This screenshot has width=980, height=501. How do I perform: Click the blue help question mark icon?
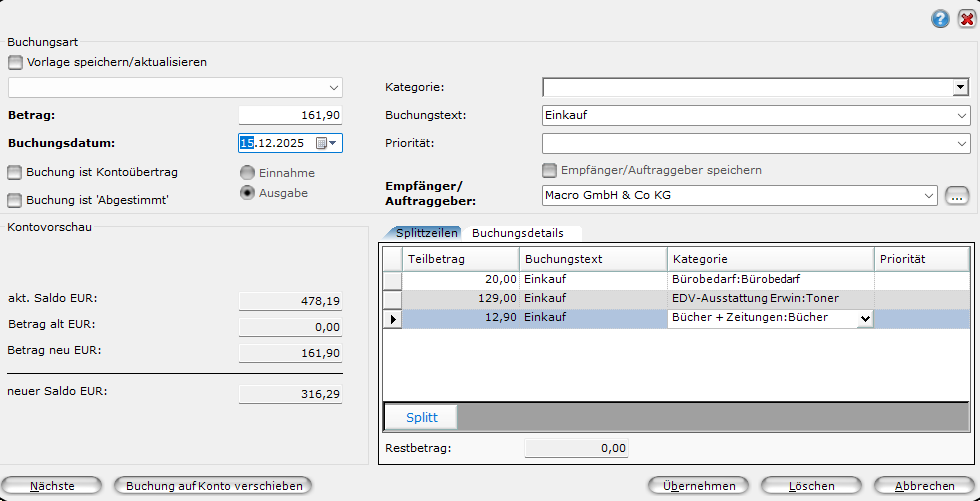click(x=940, y=18)
